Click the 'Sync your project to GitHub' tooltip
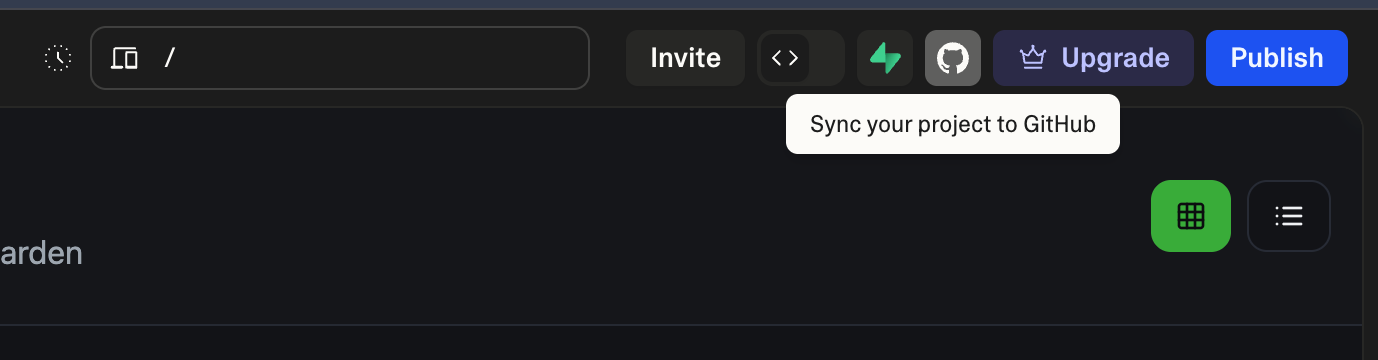1378x360 pixels. pos(953,124)
